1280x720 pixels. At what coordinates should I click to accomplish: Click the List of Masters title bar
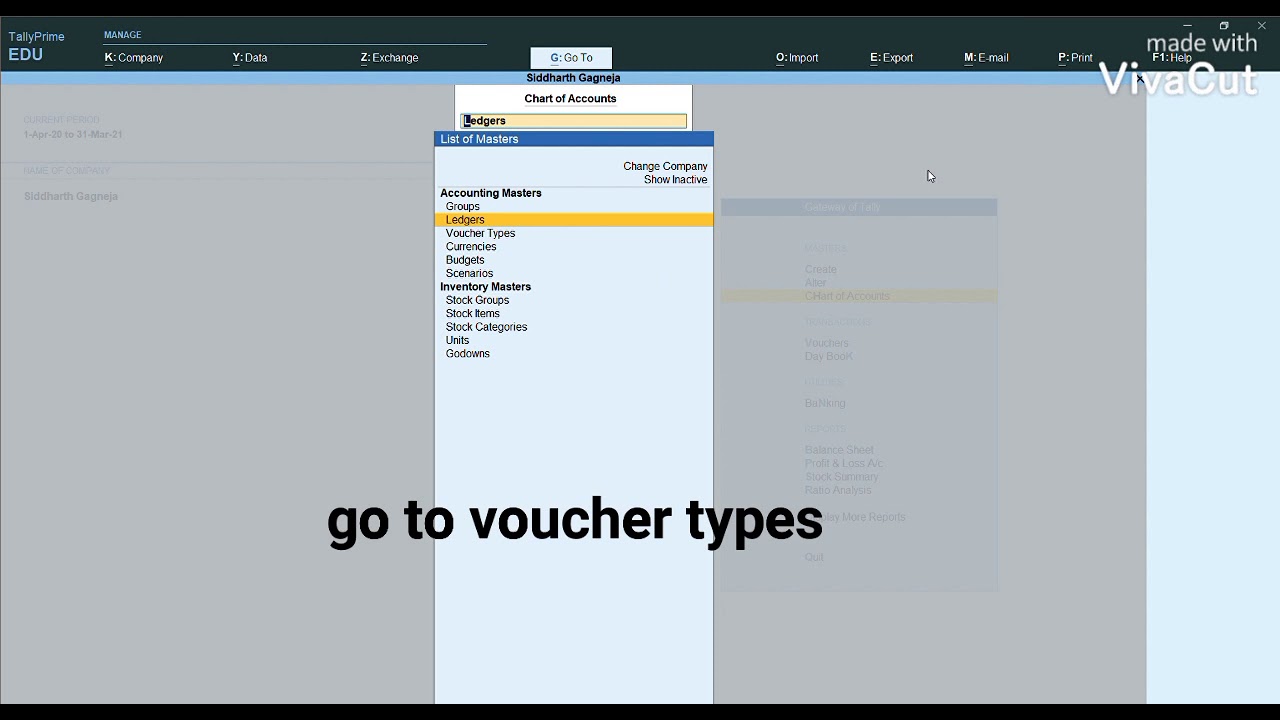[574, 139]
